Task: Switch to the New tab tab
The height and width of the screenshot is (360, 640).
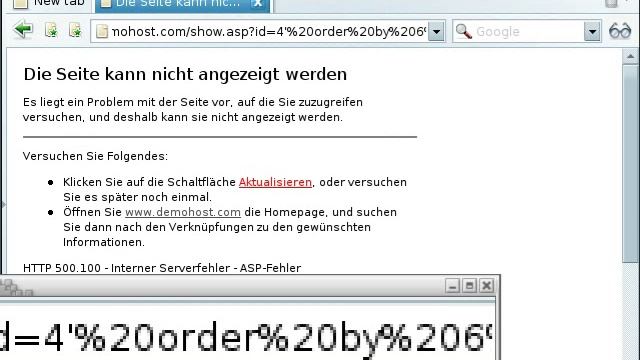Action: coord(48,4)
